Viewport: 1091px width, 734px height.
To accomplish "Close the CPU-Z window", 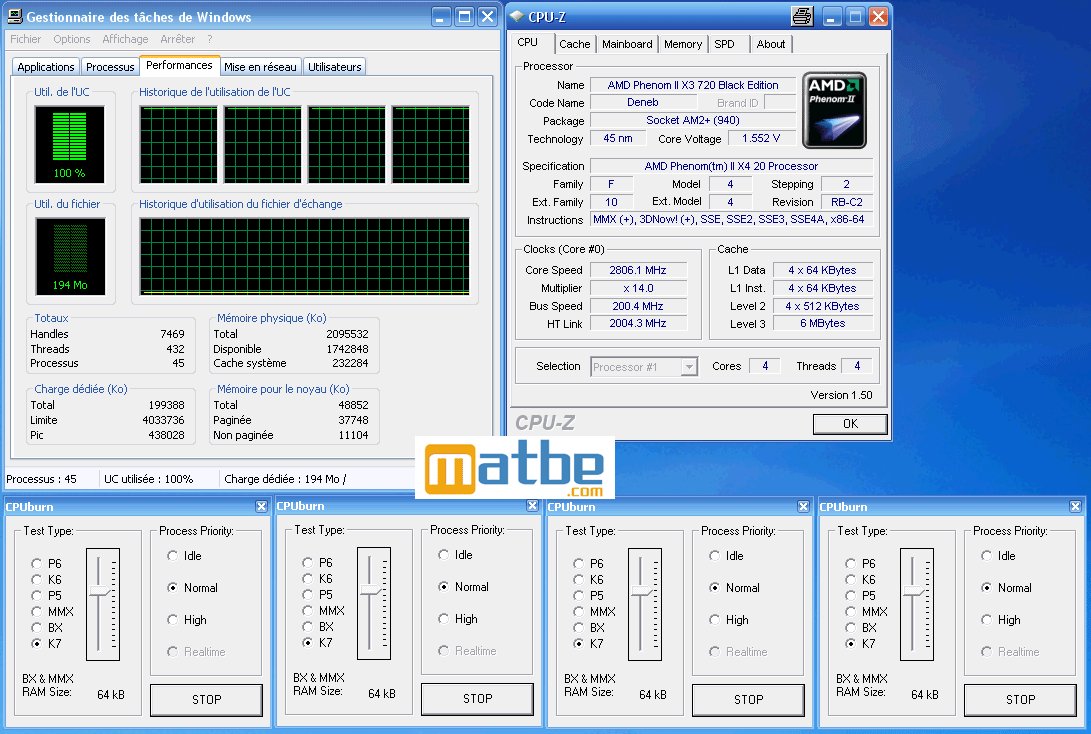I will point(879,17).
